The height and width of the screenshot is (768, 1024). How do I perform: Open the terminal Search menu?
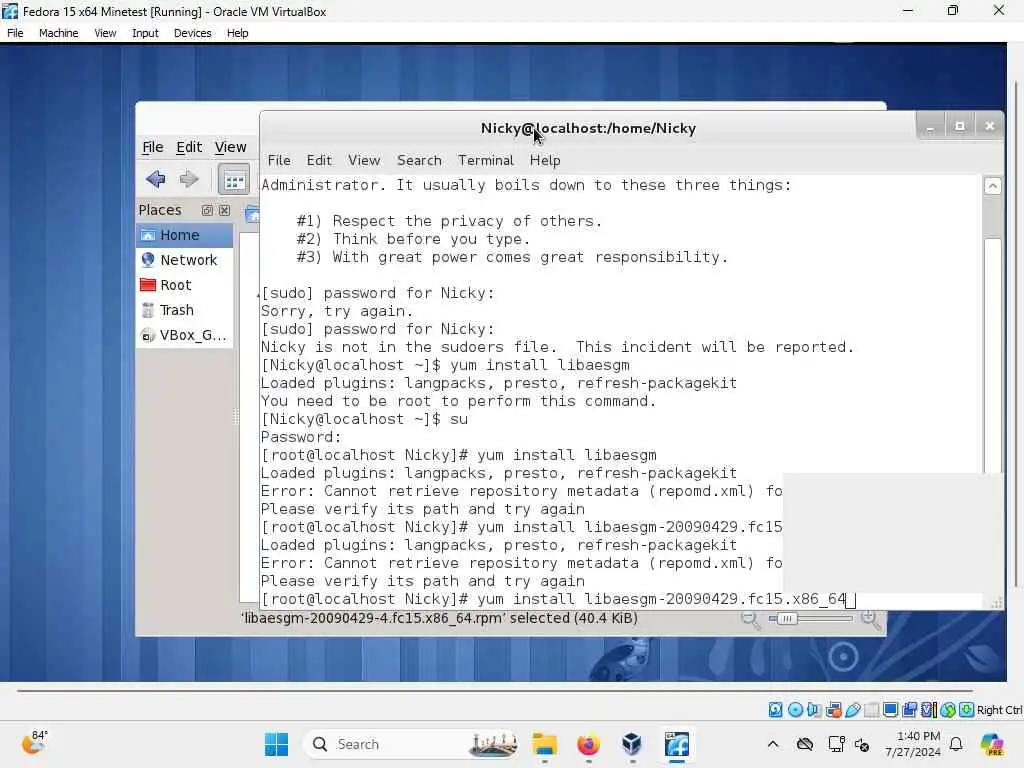point(419,160)
